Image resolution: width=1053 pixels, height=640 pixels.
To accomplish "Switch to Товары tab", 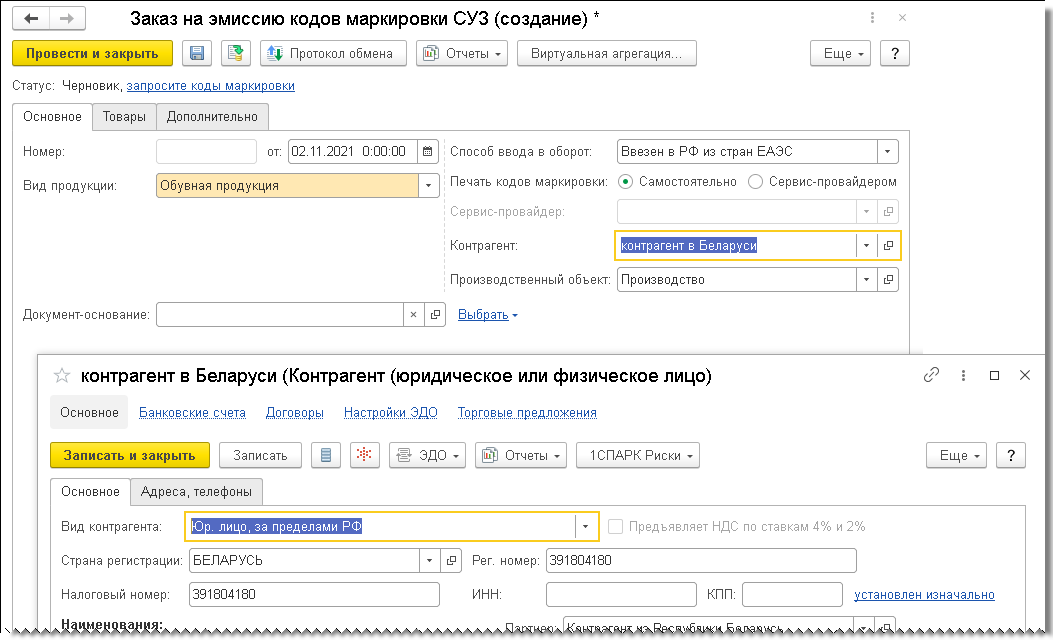I will [x=124, y=116].
